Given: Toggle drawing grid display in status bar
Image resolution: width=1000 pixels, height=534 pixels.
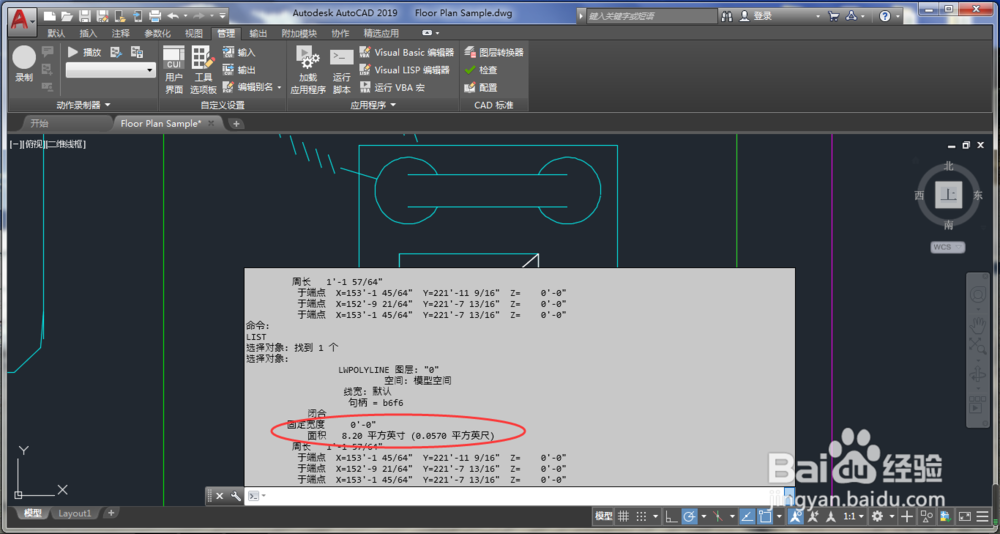Looking at the screenshot, I should point(624,516).
